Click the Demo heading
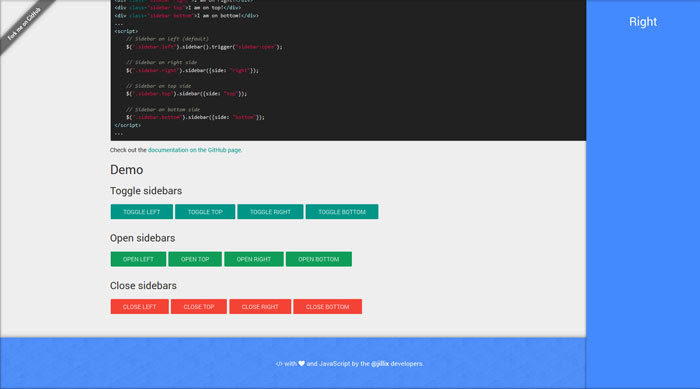The image size is (700, 389). click(x=126, y=170)
